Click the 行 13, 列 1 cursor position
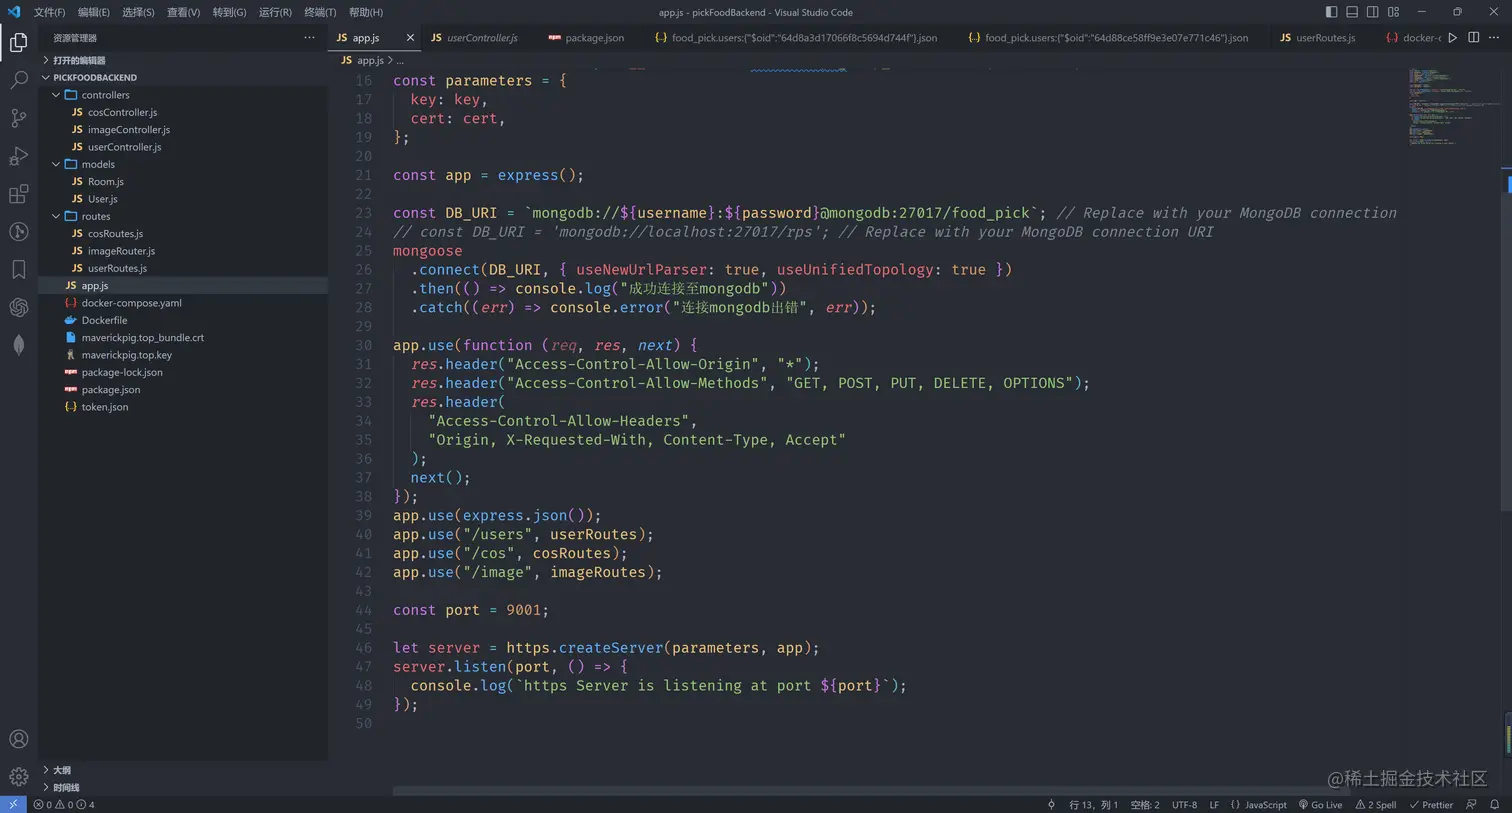Screen dimensions: 1512x813 [1093, 804]
